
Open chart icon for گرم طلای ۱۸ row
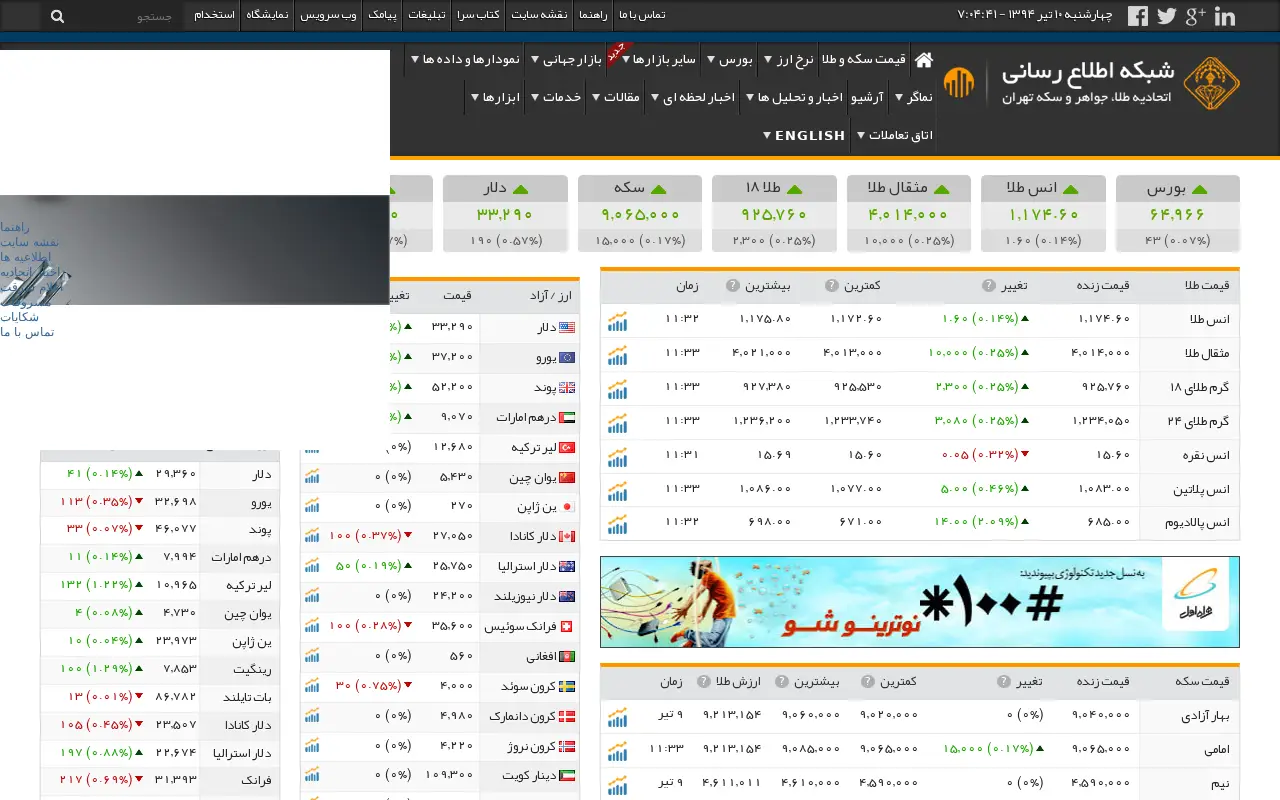pyautogui.click(x=618, y=389)
